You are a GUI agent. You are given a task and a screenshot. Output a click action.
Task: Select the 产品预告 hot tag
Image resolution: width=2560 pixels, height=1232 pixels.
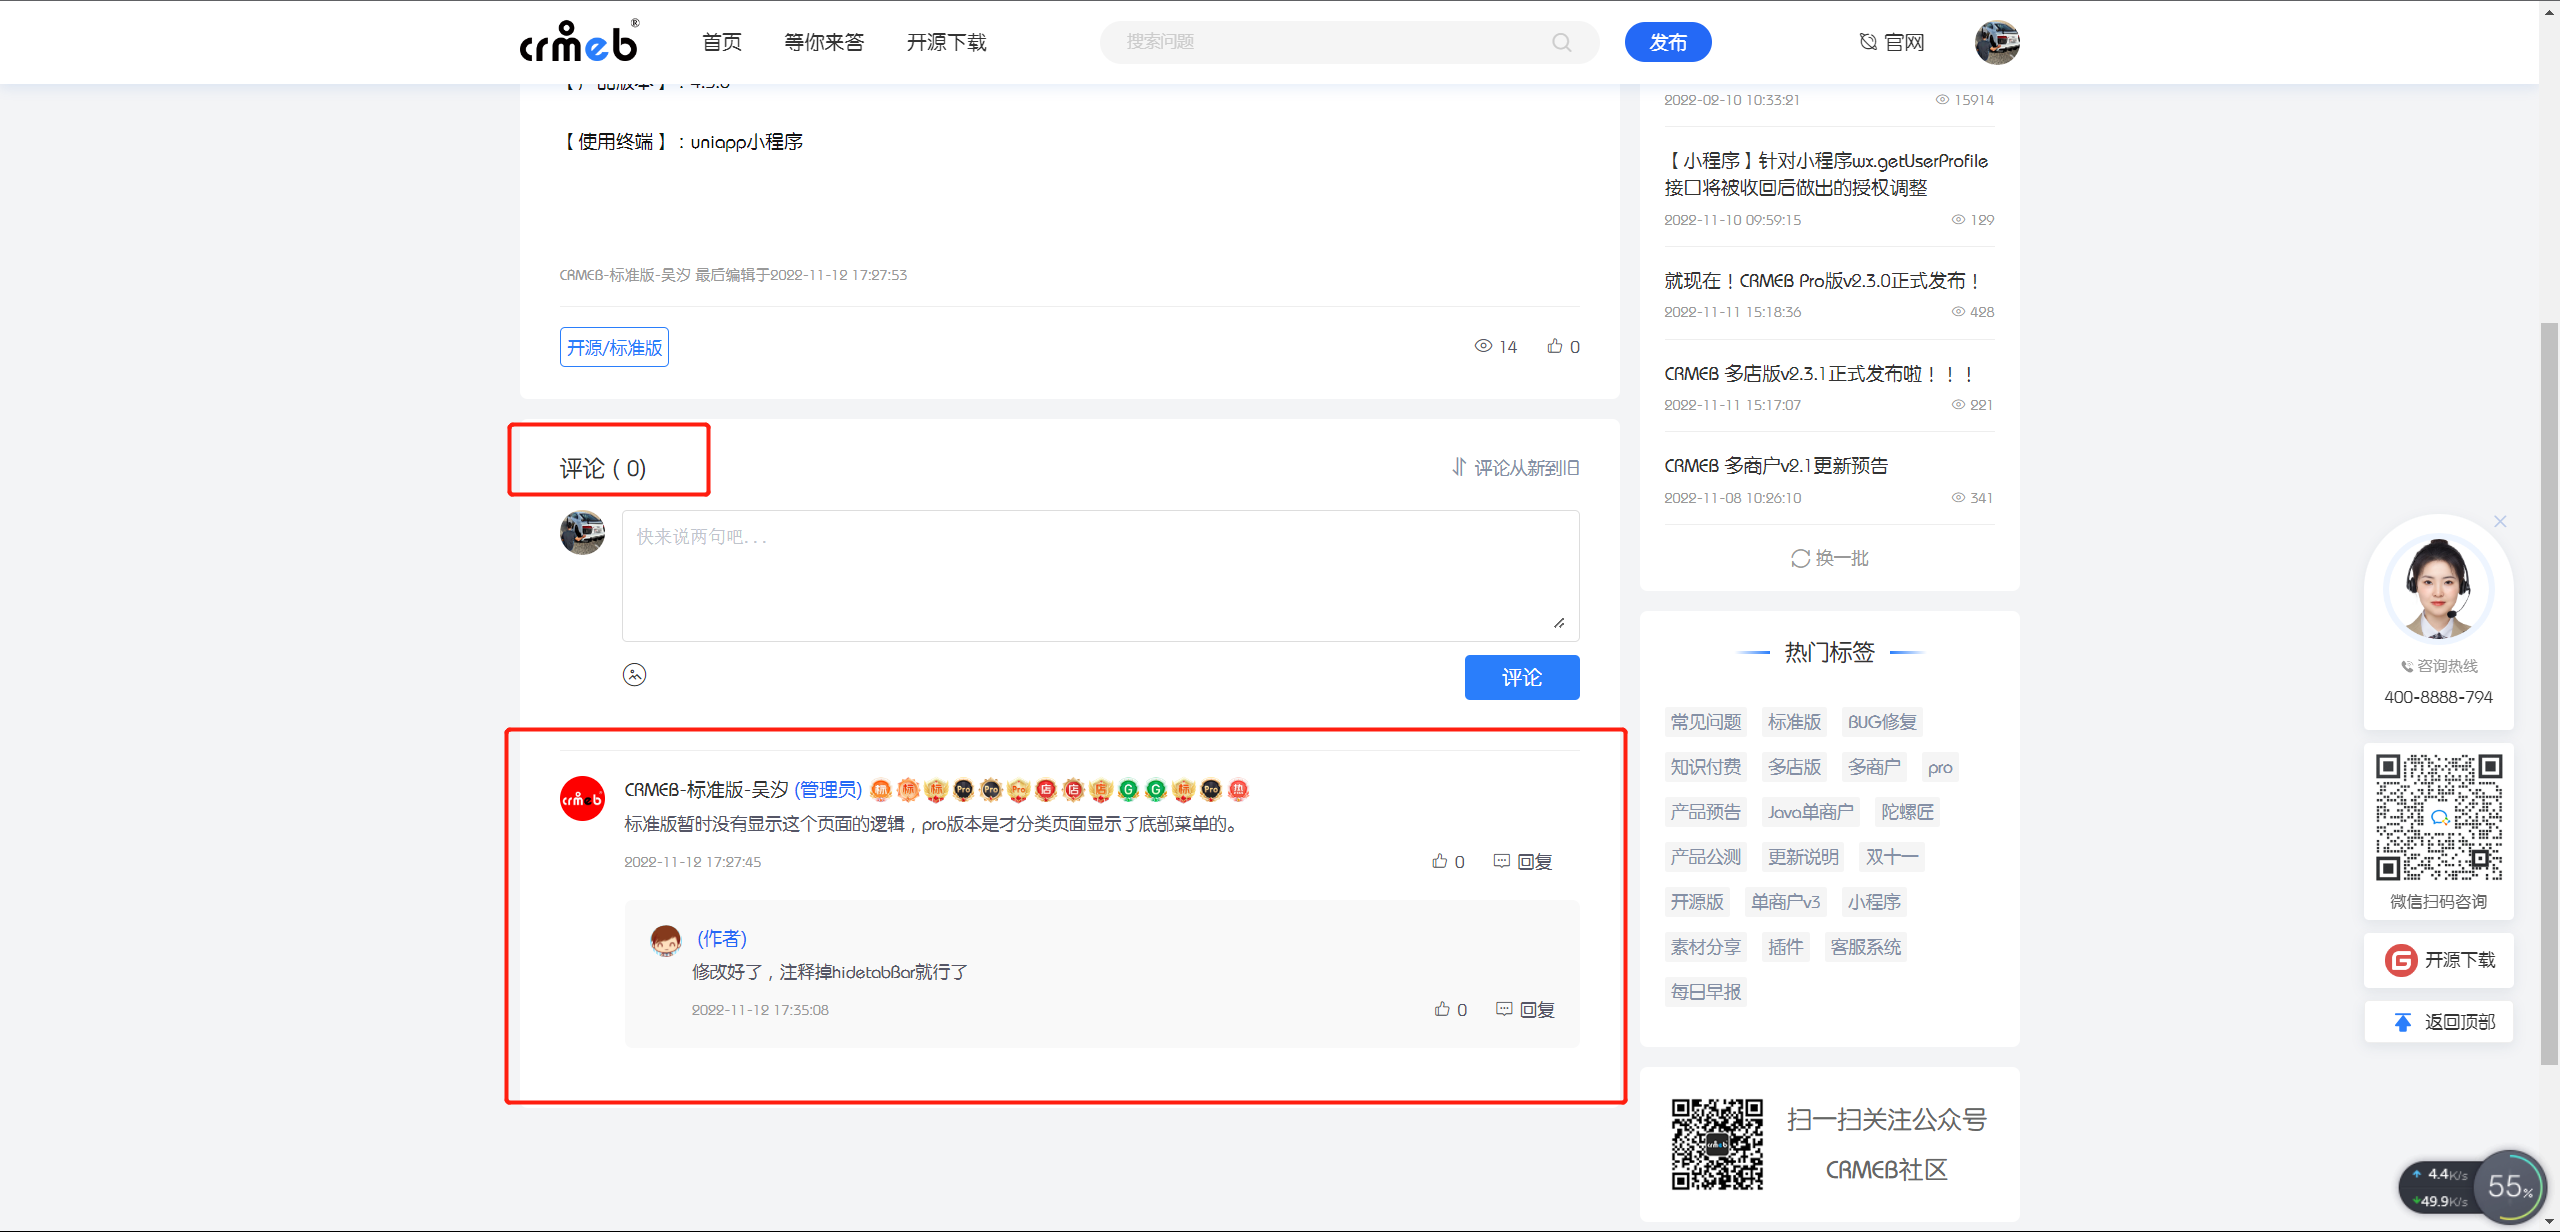tap(1706, 812)
